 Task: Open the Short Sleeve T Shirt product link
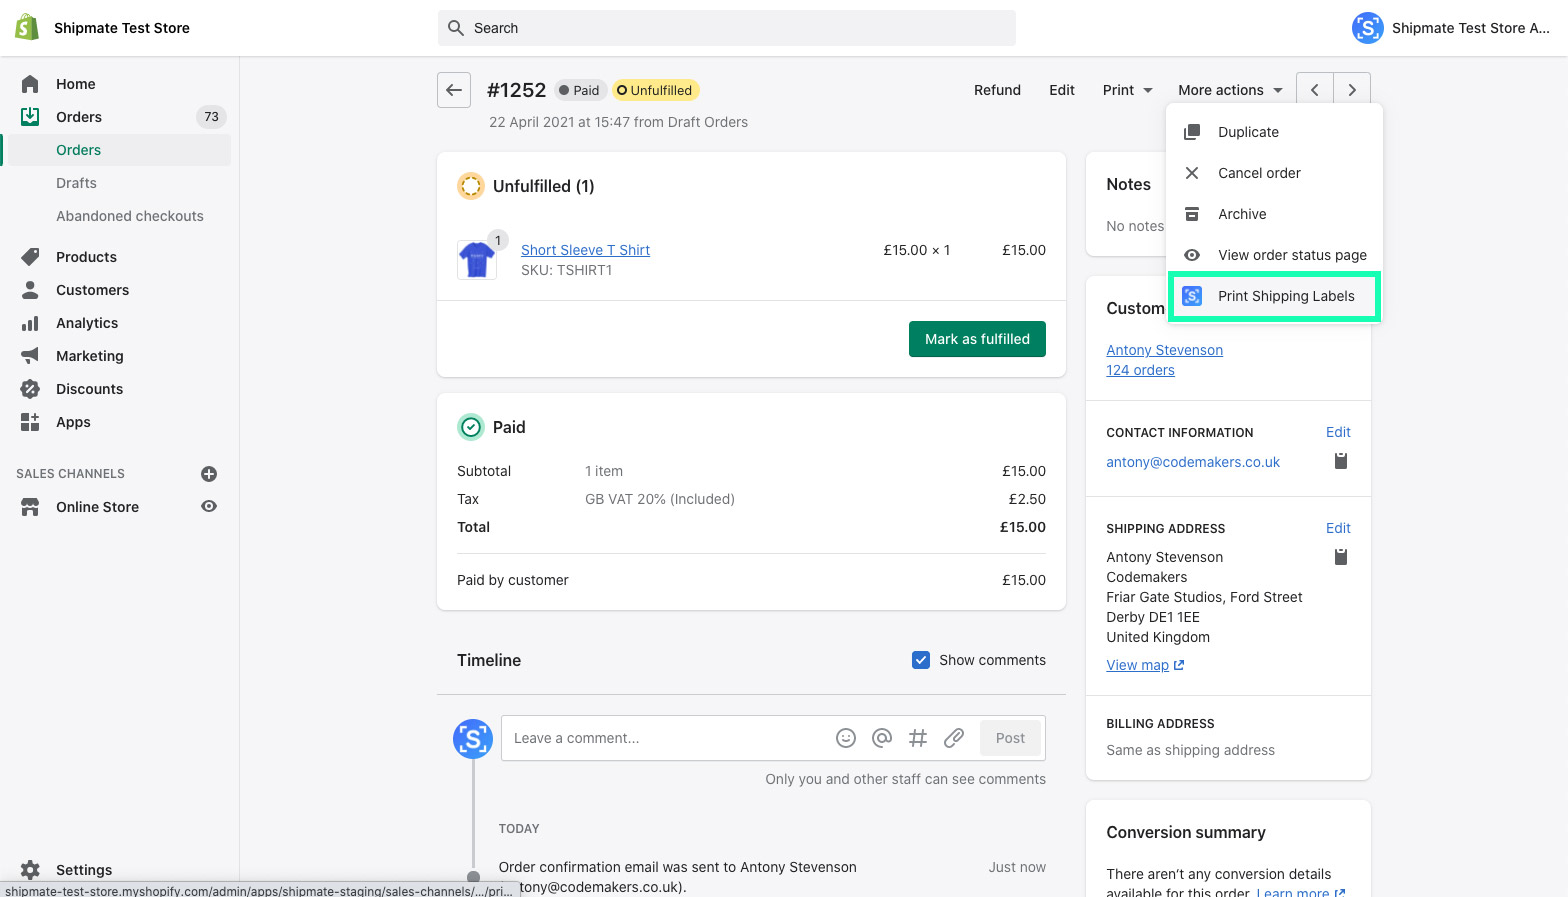(x=585, y=250)
